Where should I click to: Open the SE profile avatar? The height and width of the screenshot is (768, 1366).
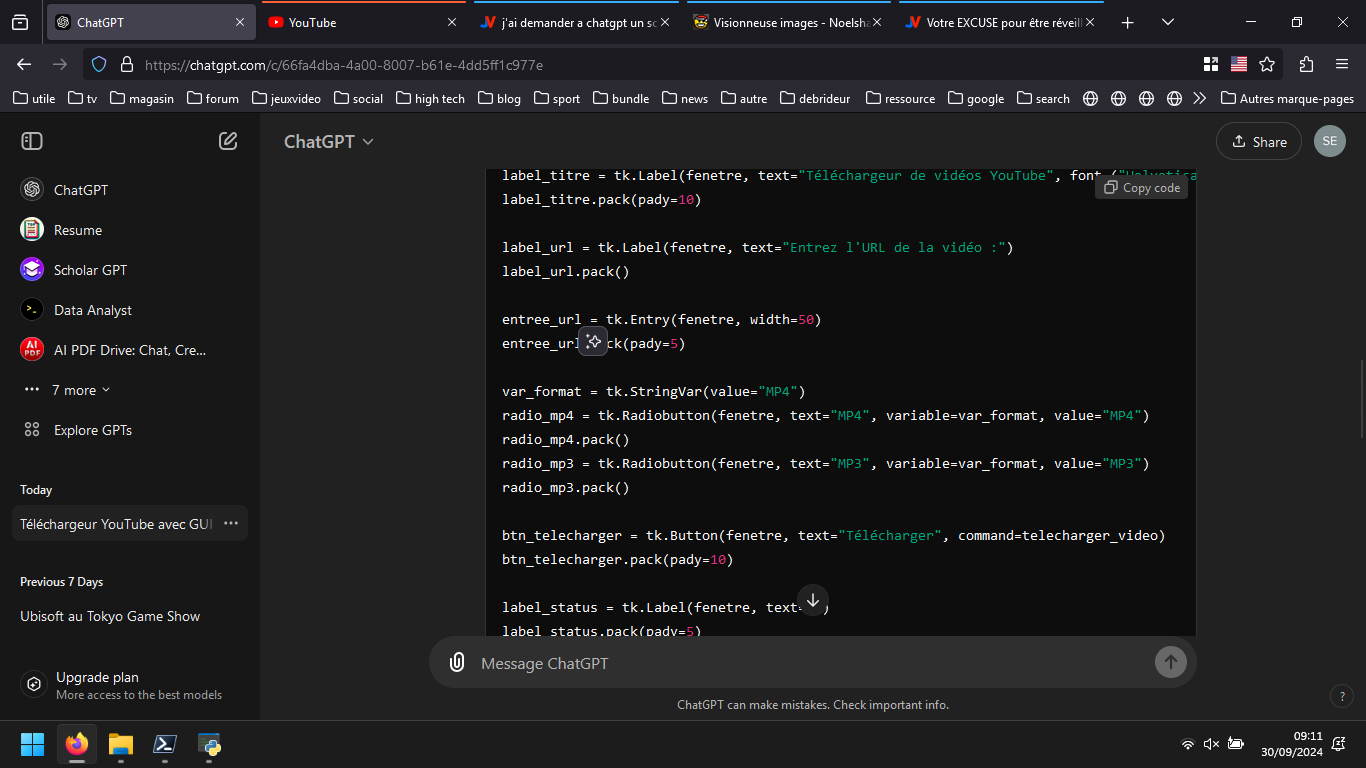(x=1329, y=141)
